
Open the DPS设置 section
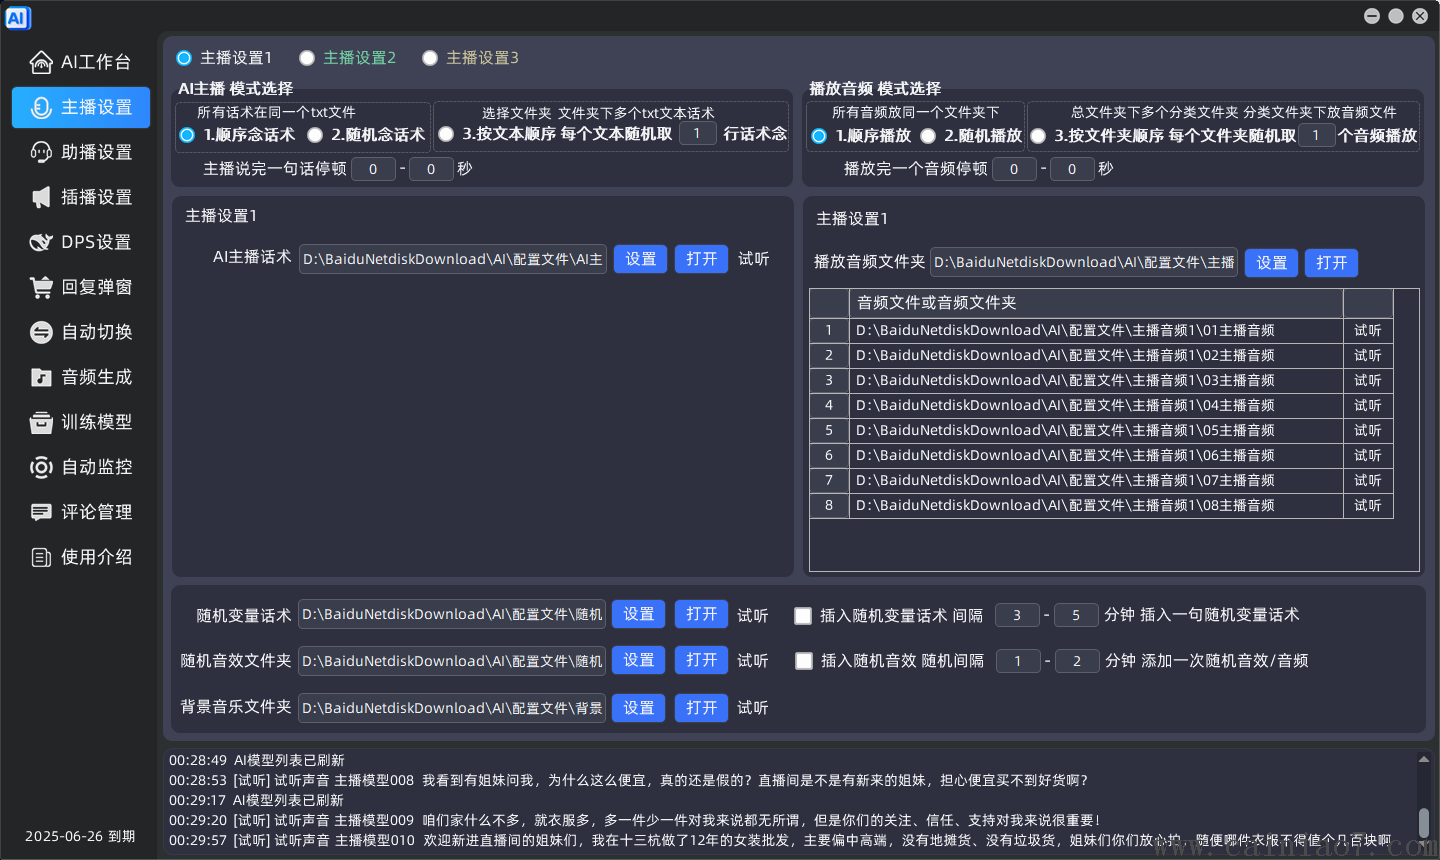click(80, 242)
